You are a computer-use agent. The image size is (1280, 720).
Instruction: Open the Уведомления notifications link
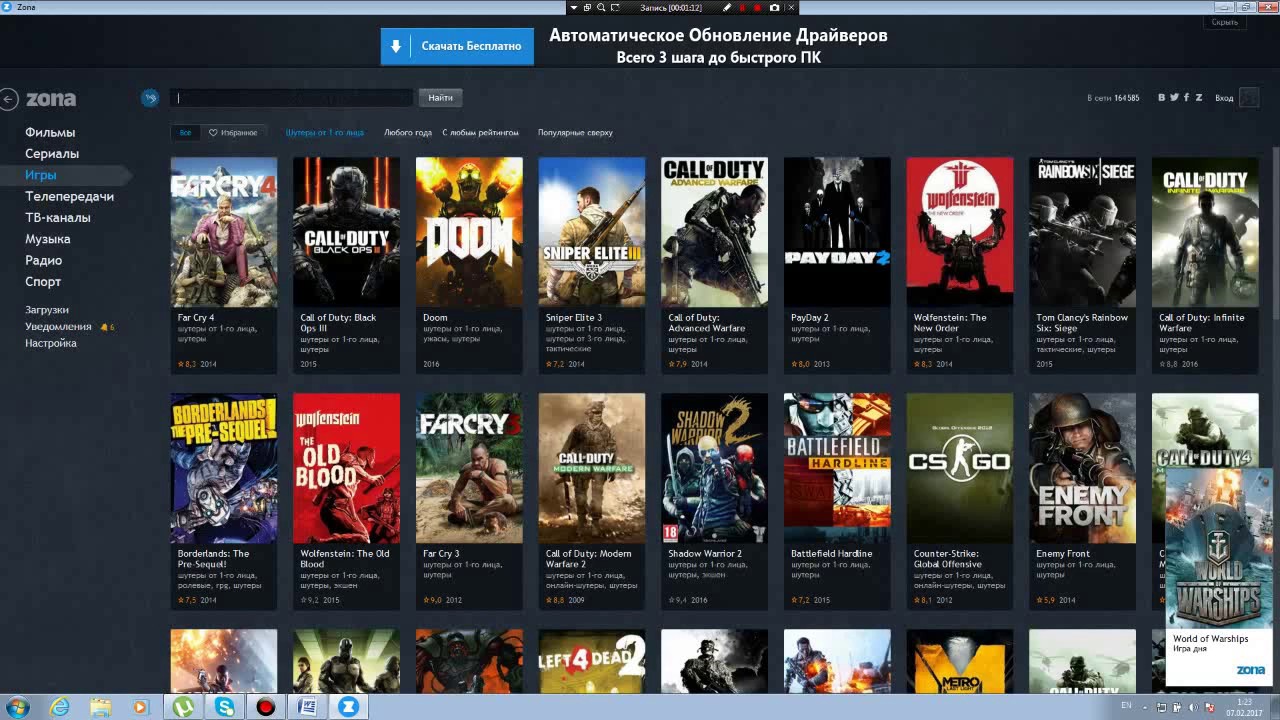click(x=58, y=327)
